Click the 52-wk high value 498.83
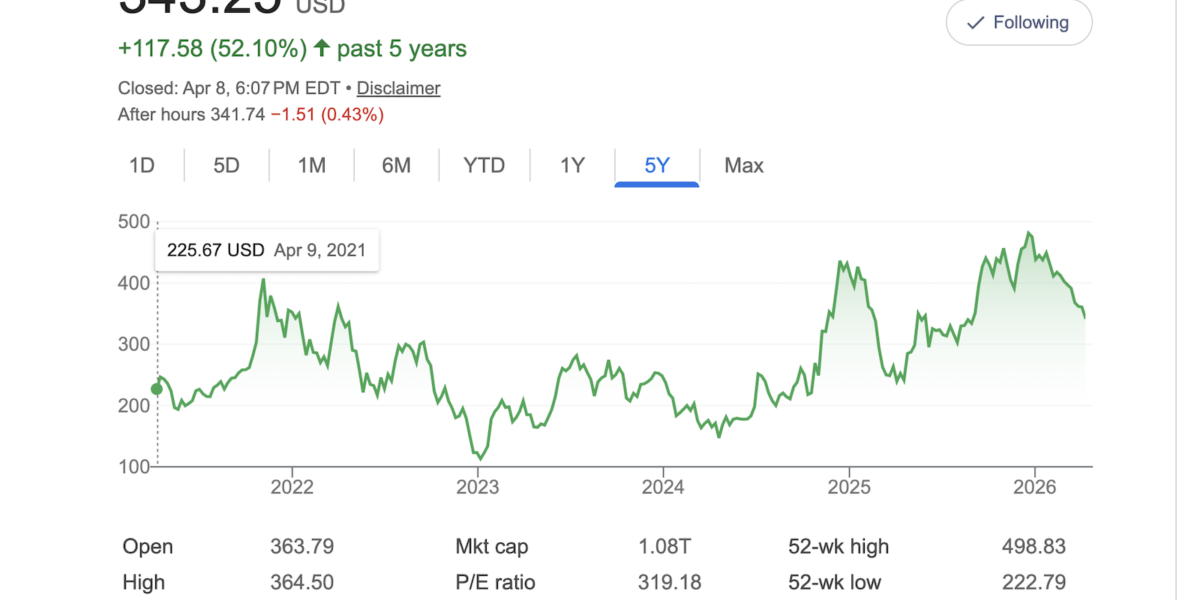The height and width of the screenshot is (600, 1200). (x=1033, y=546)
